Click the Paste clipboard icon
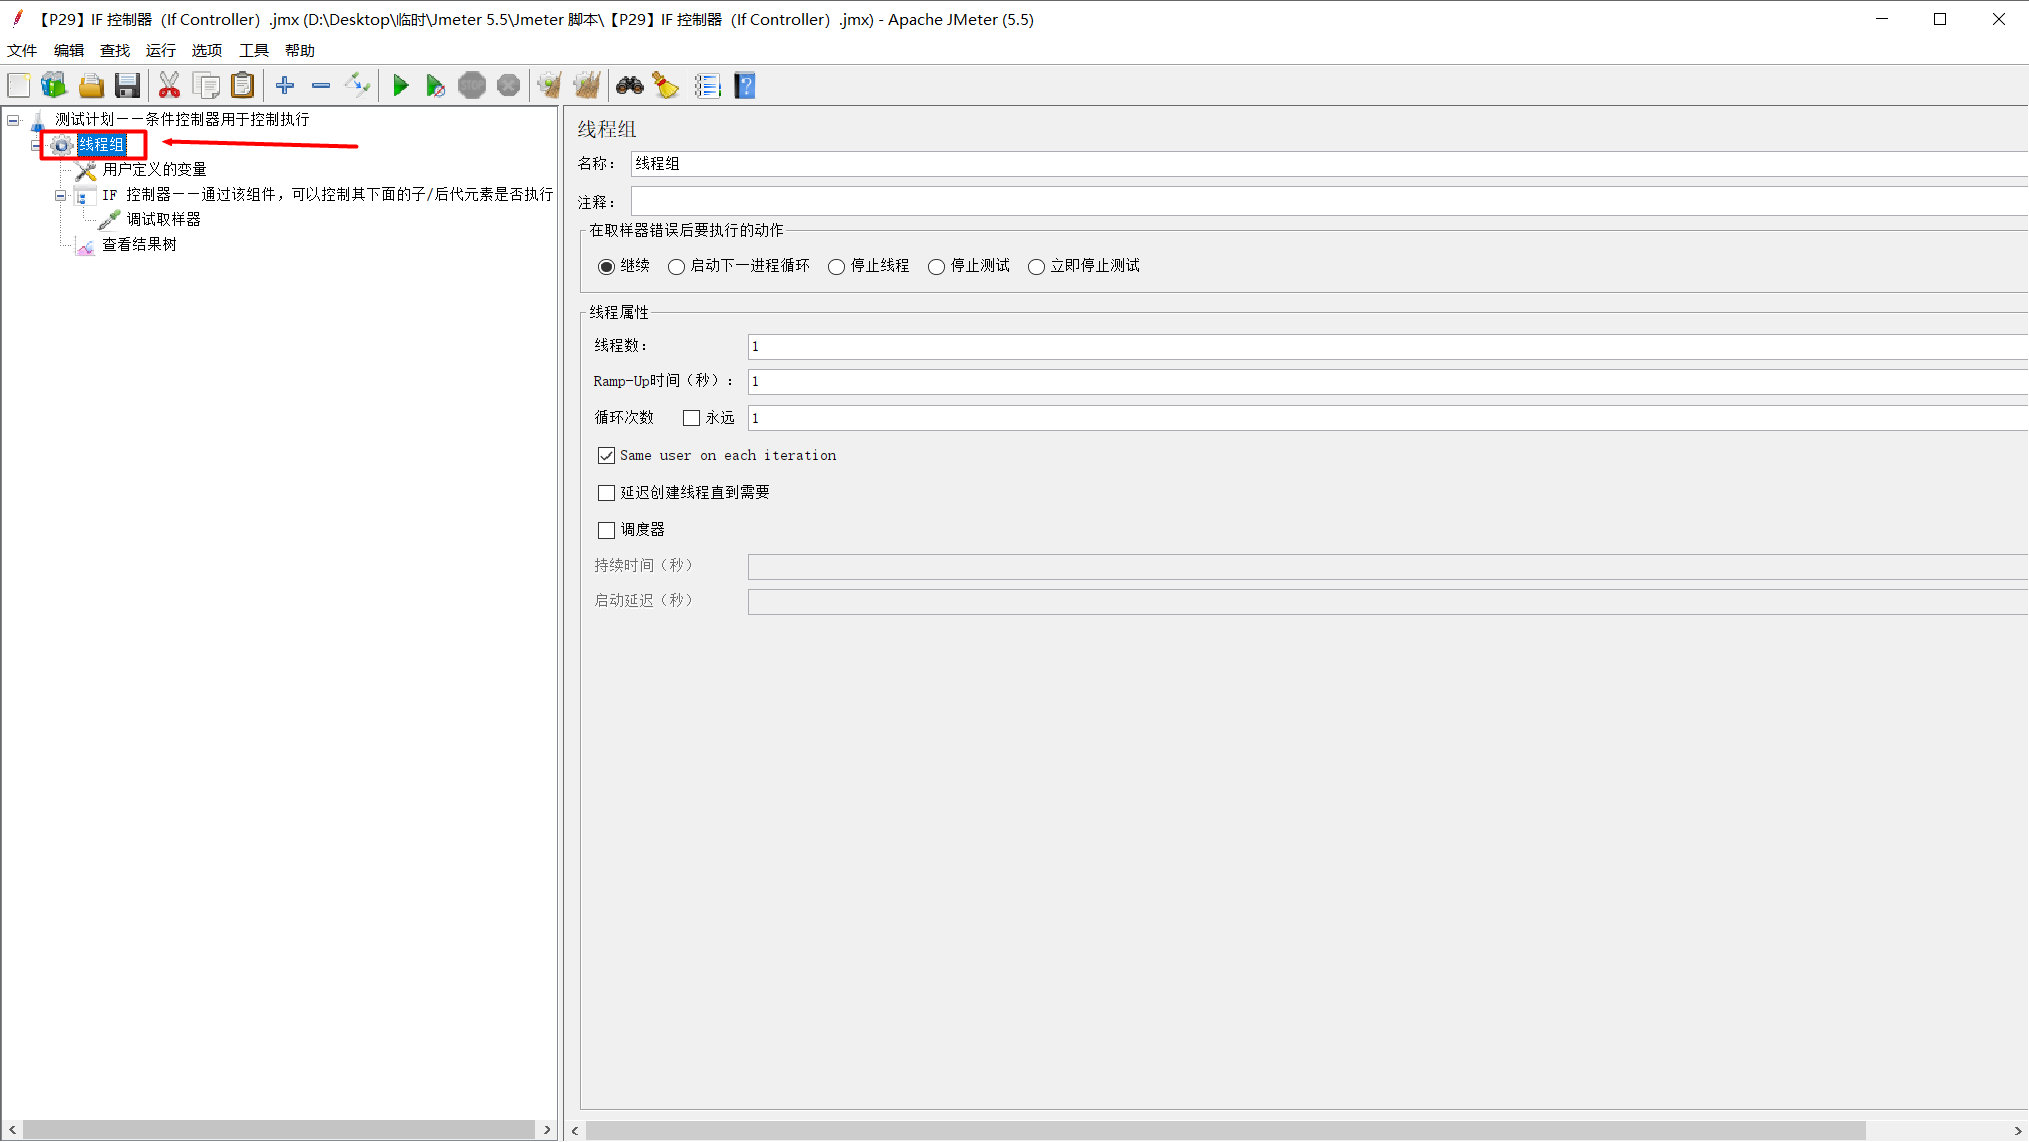 242,86
